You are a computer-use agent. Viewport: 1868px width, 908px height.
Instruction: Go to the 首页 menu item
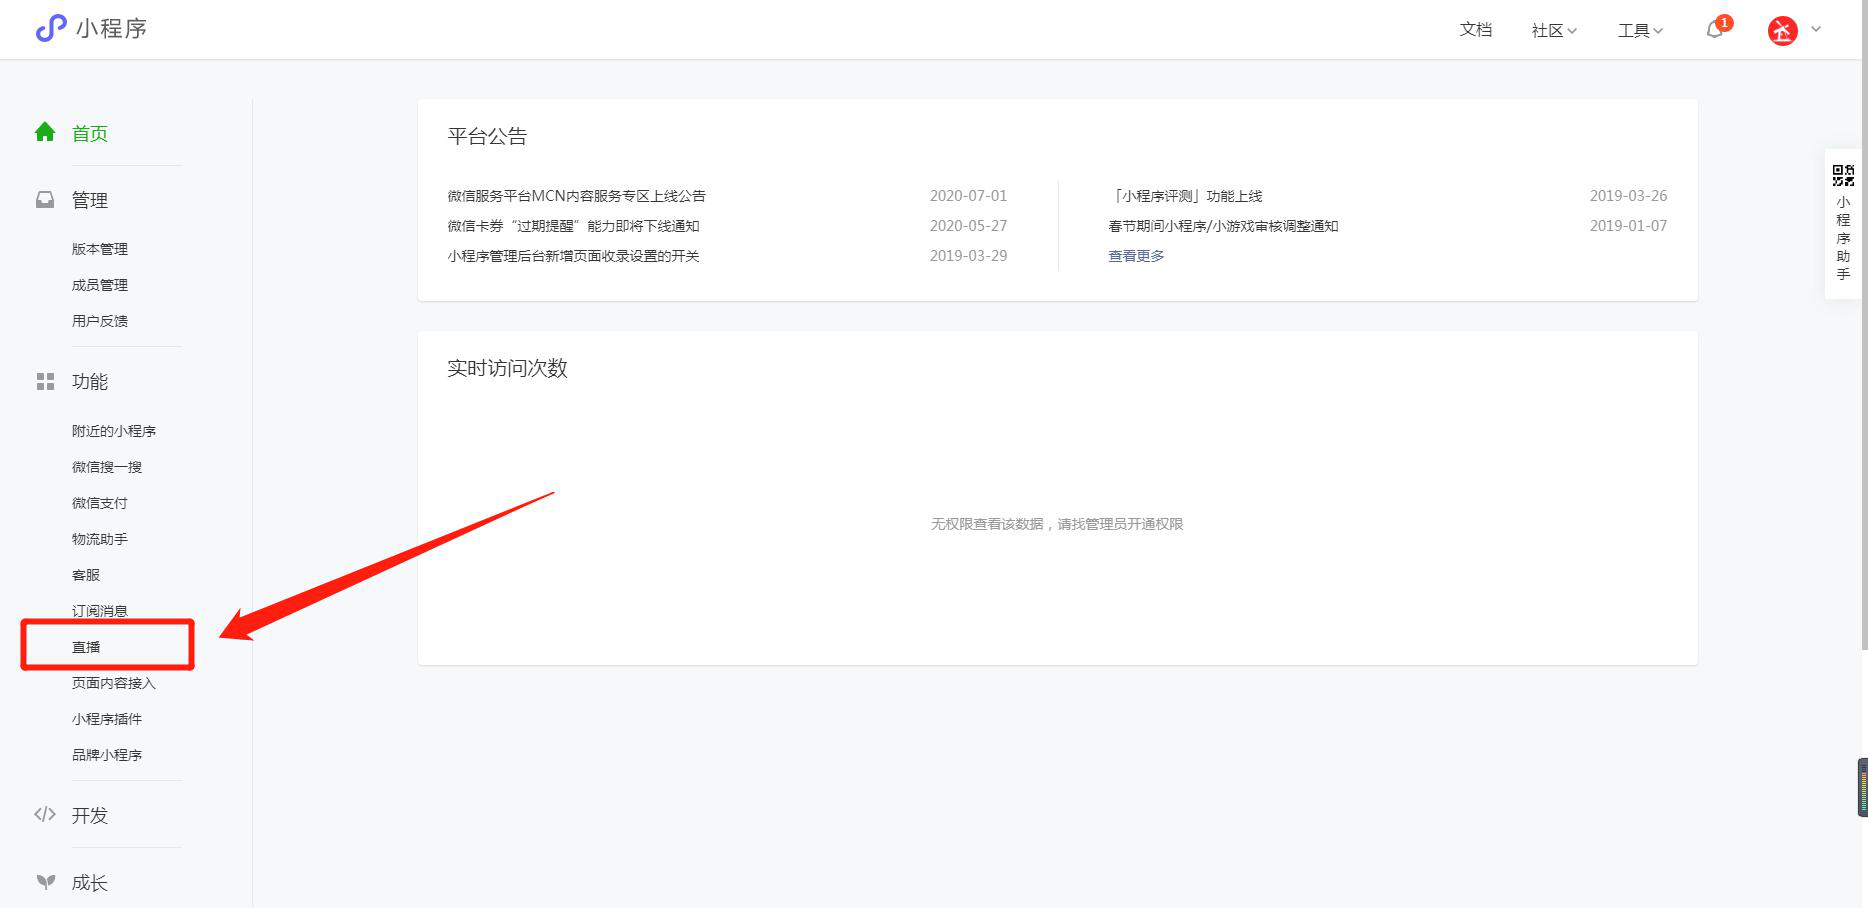point(90,134)
